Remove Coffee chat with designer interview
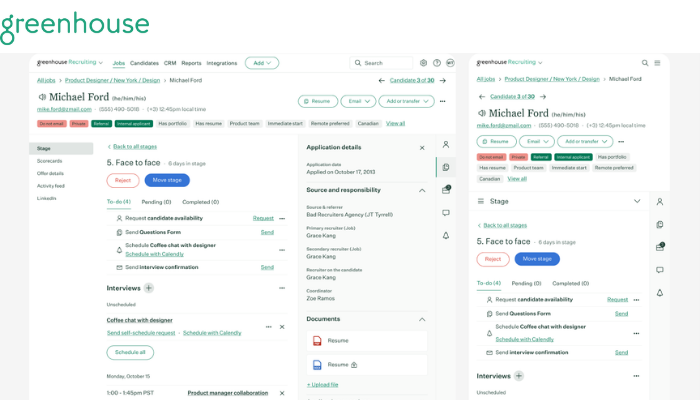Viewport: 700px width, 400px height. pyautogui.click(x=282, y=327)
